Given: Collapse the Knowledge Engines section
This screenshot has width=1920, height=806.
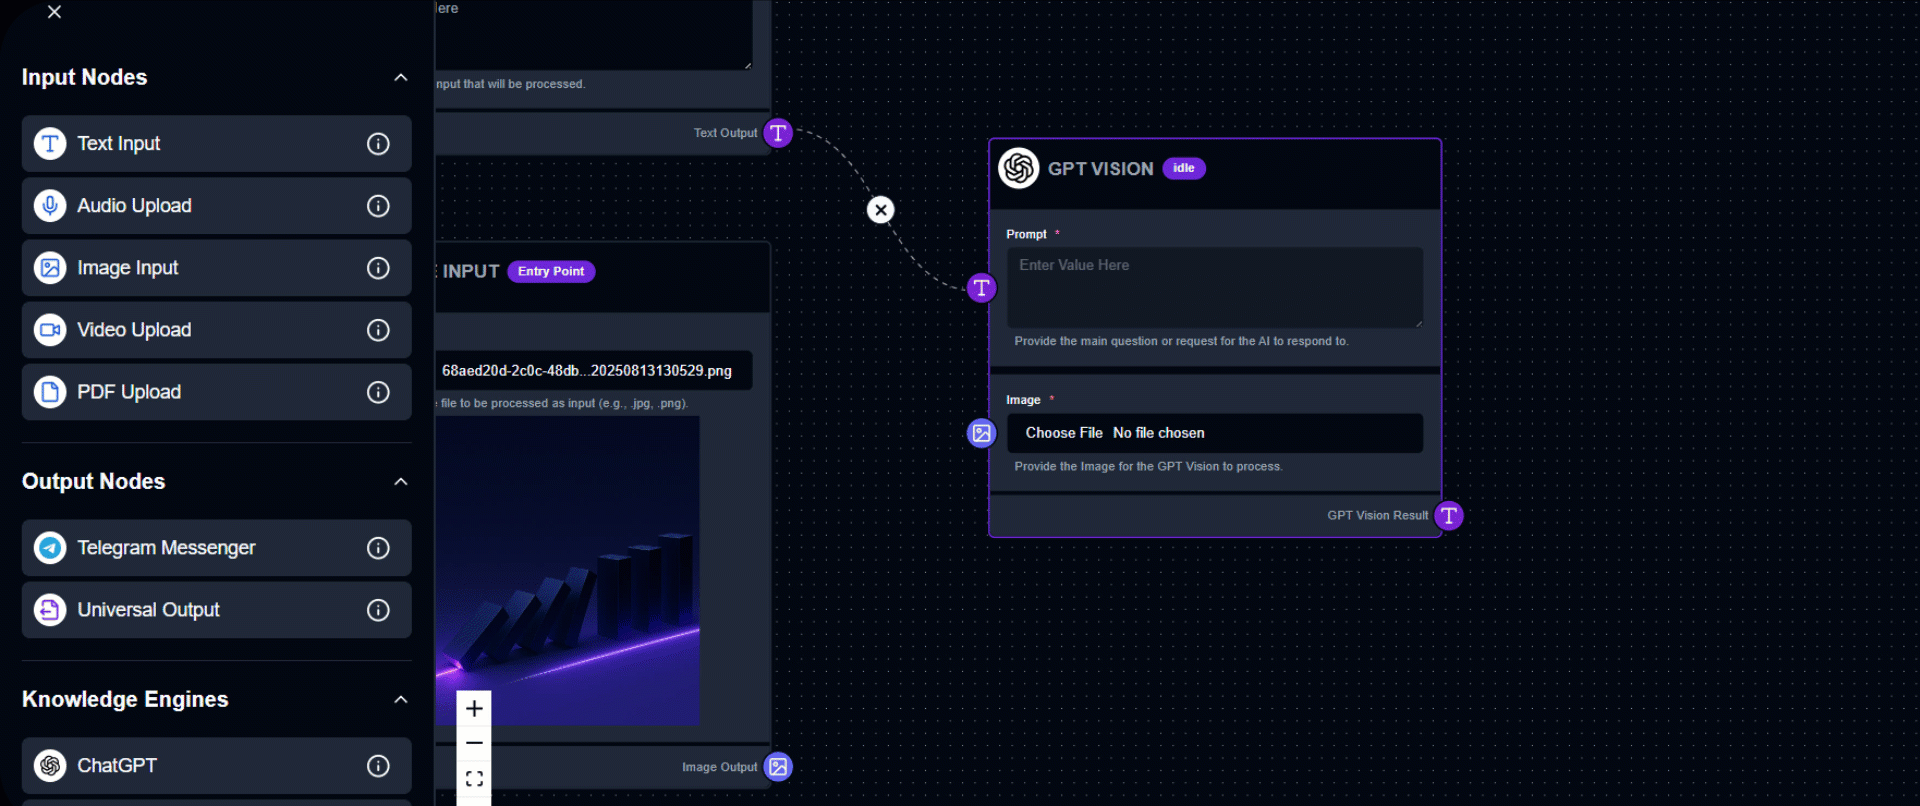Looking at the screenshot, I should coord(401,700).
